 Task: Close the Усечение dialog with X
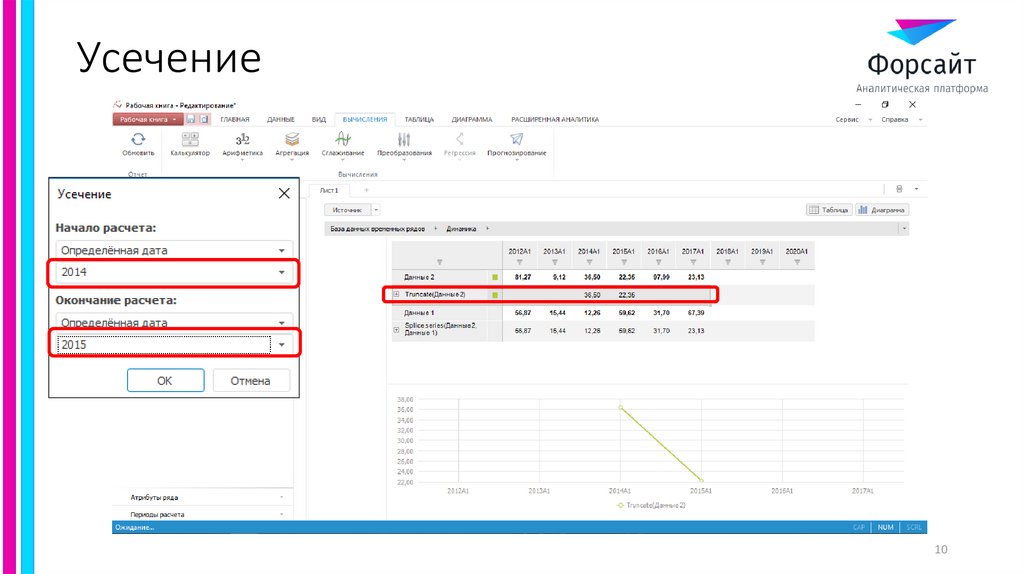284,194
